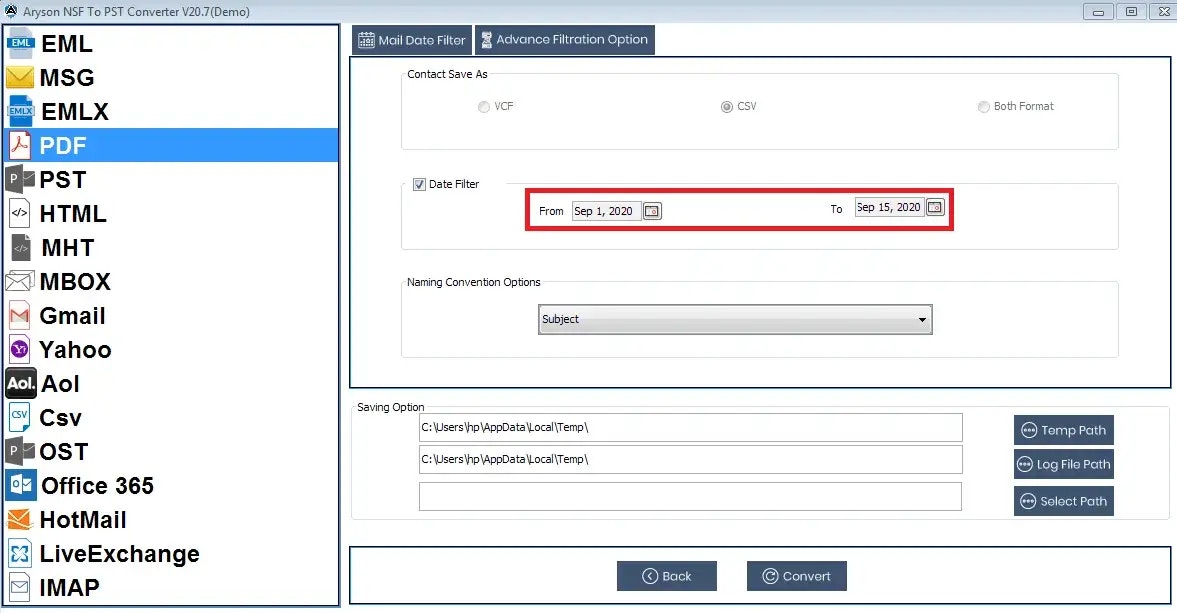The image size is (1177, 613).
Task: Select the OST label in format list
Action: point(64,452)
